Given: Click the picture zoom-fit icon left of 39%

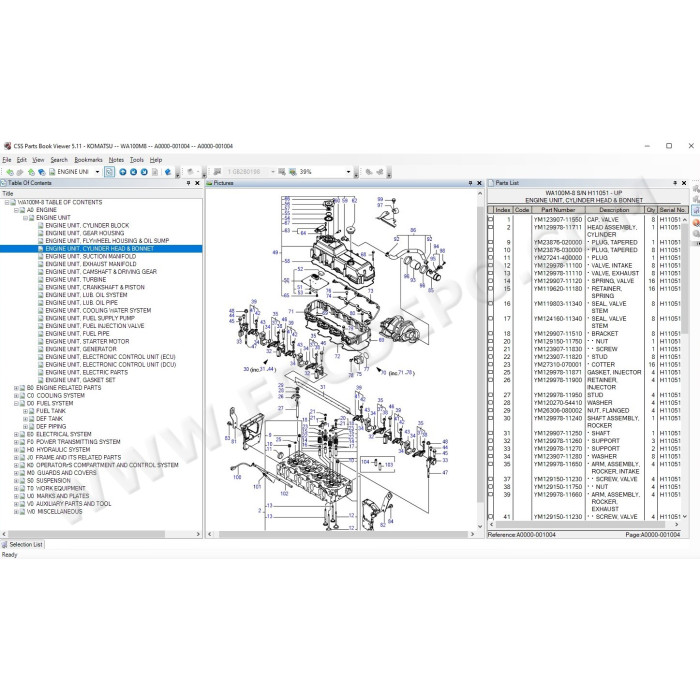Looking at the screenshot, I should click(282, 172).
